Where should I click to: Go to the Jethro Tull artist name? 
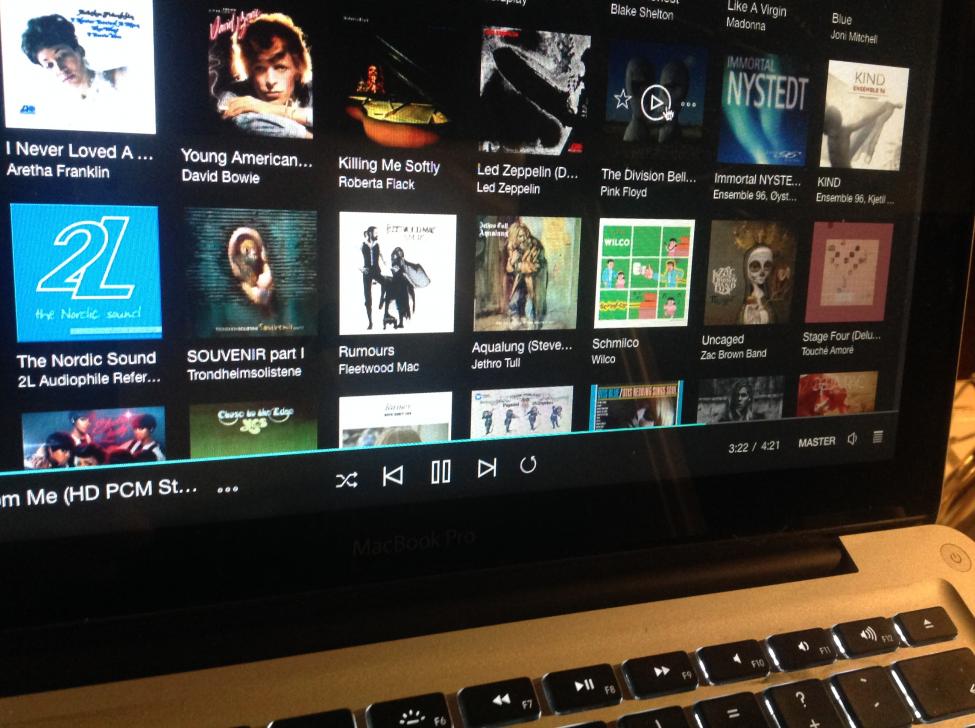(496, 362)
